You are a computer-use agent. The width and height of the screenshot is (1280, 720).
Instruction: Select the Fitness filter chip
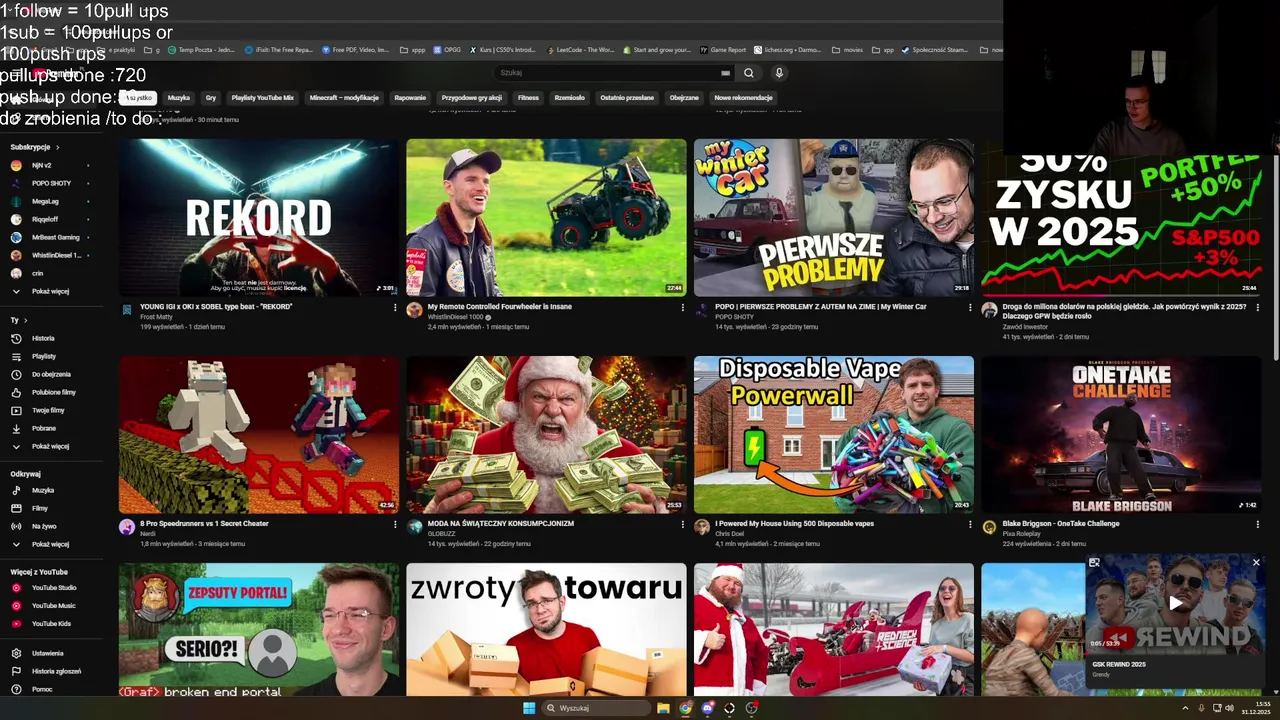tap(528, 98)
